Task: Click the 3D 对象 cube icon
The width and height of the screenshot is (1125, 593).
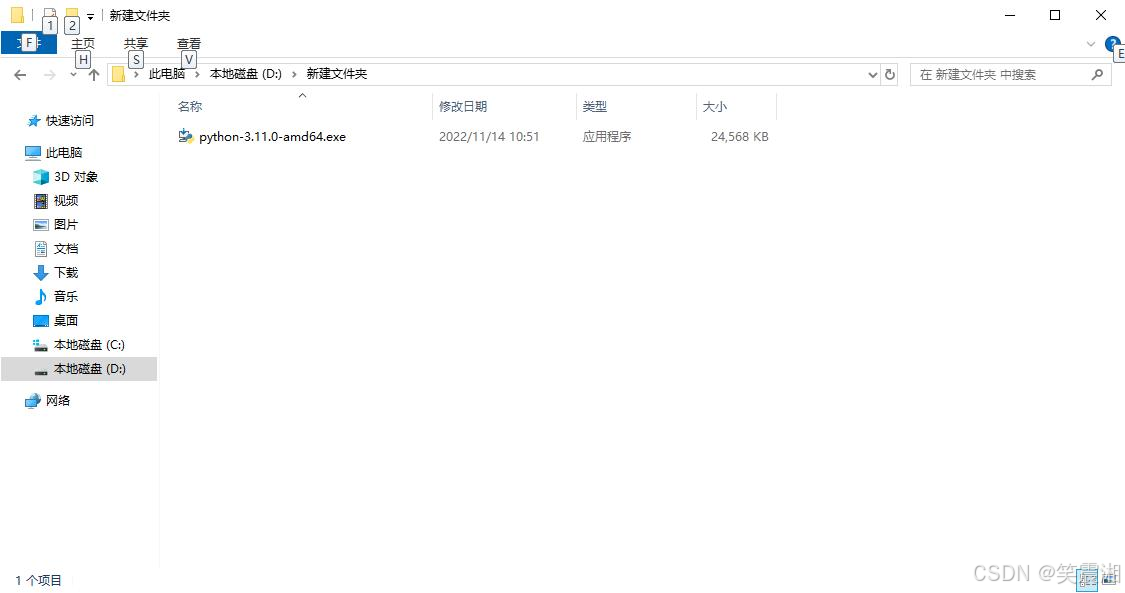Action: point(41,176)
